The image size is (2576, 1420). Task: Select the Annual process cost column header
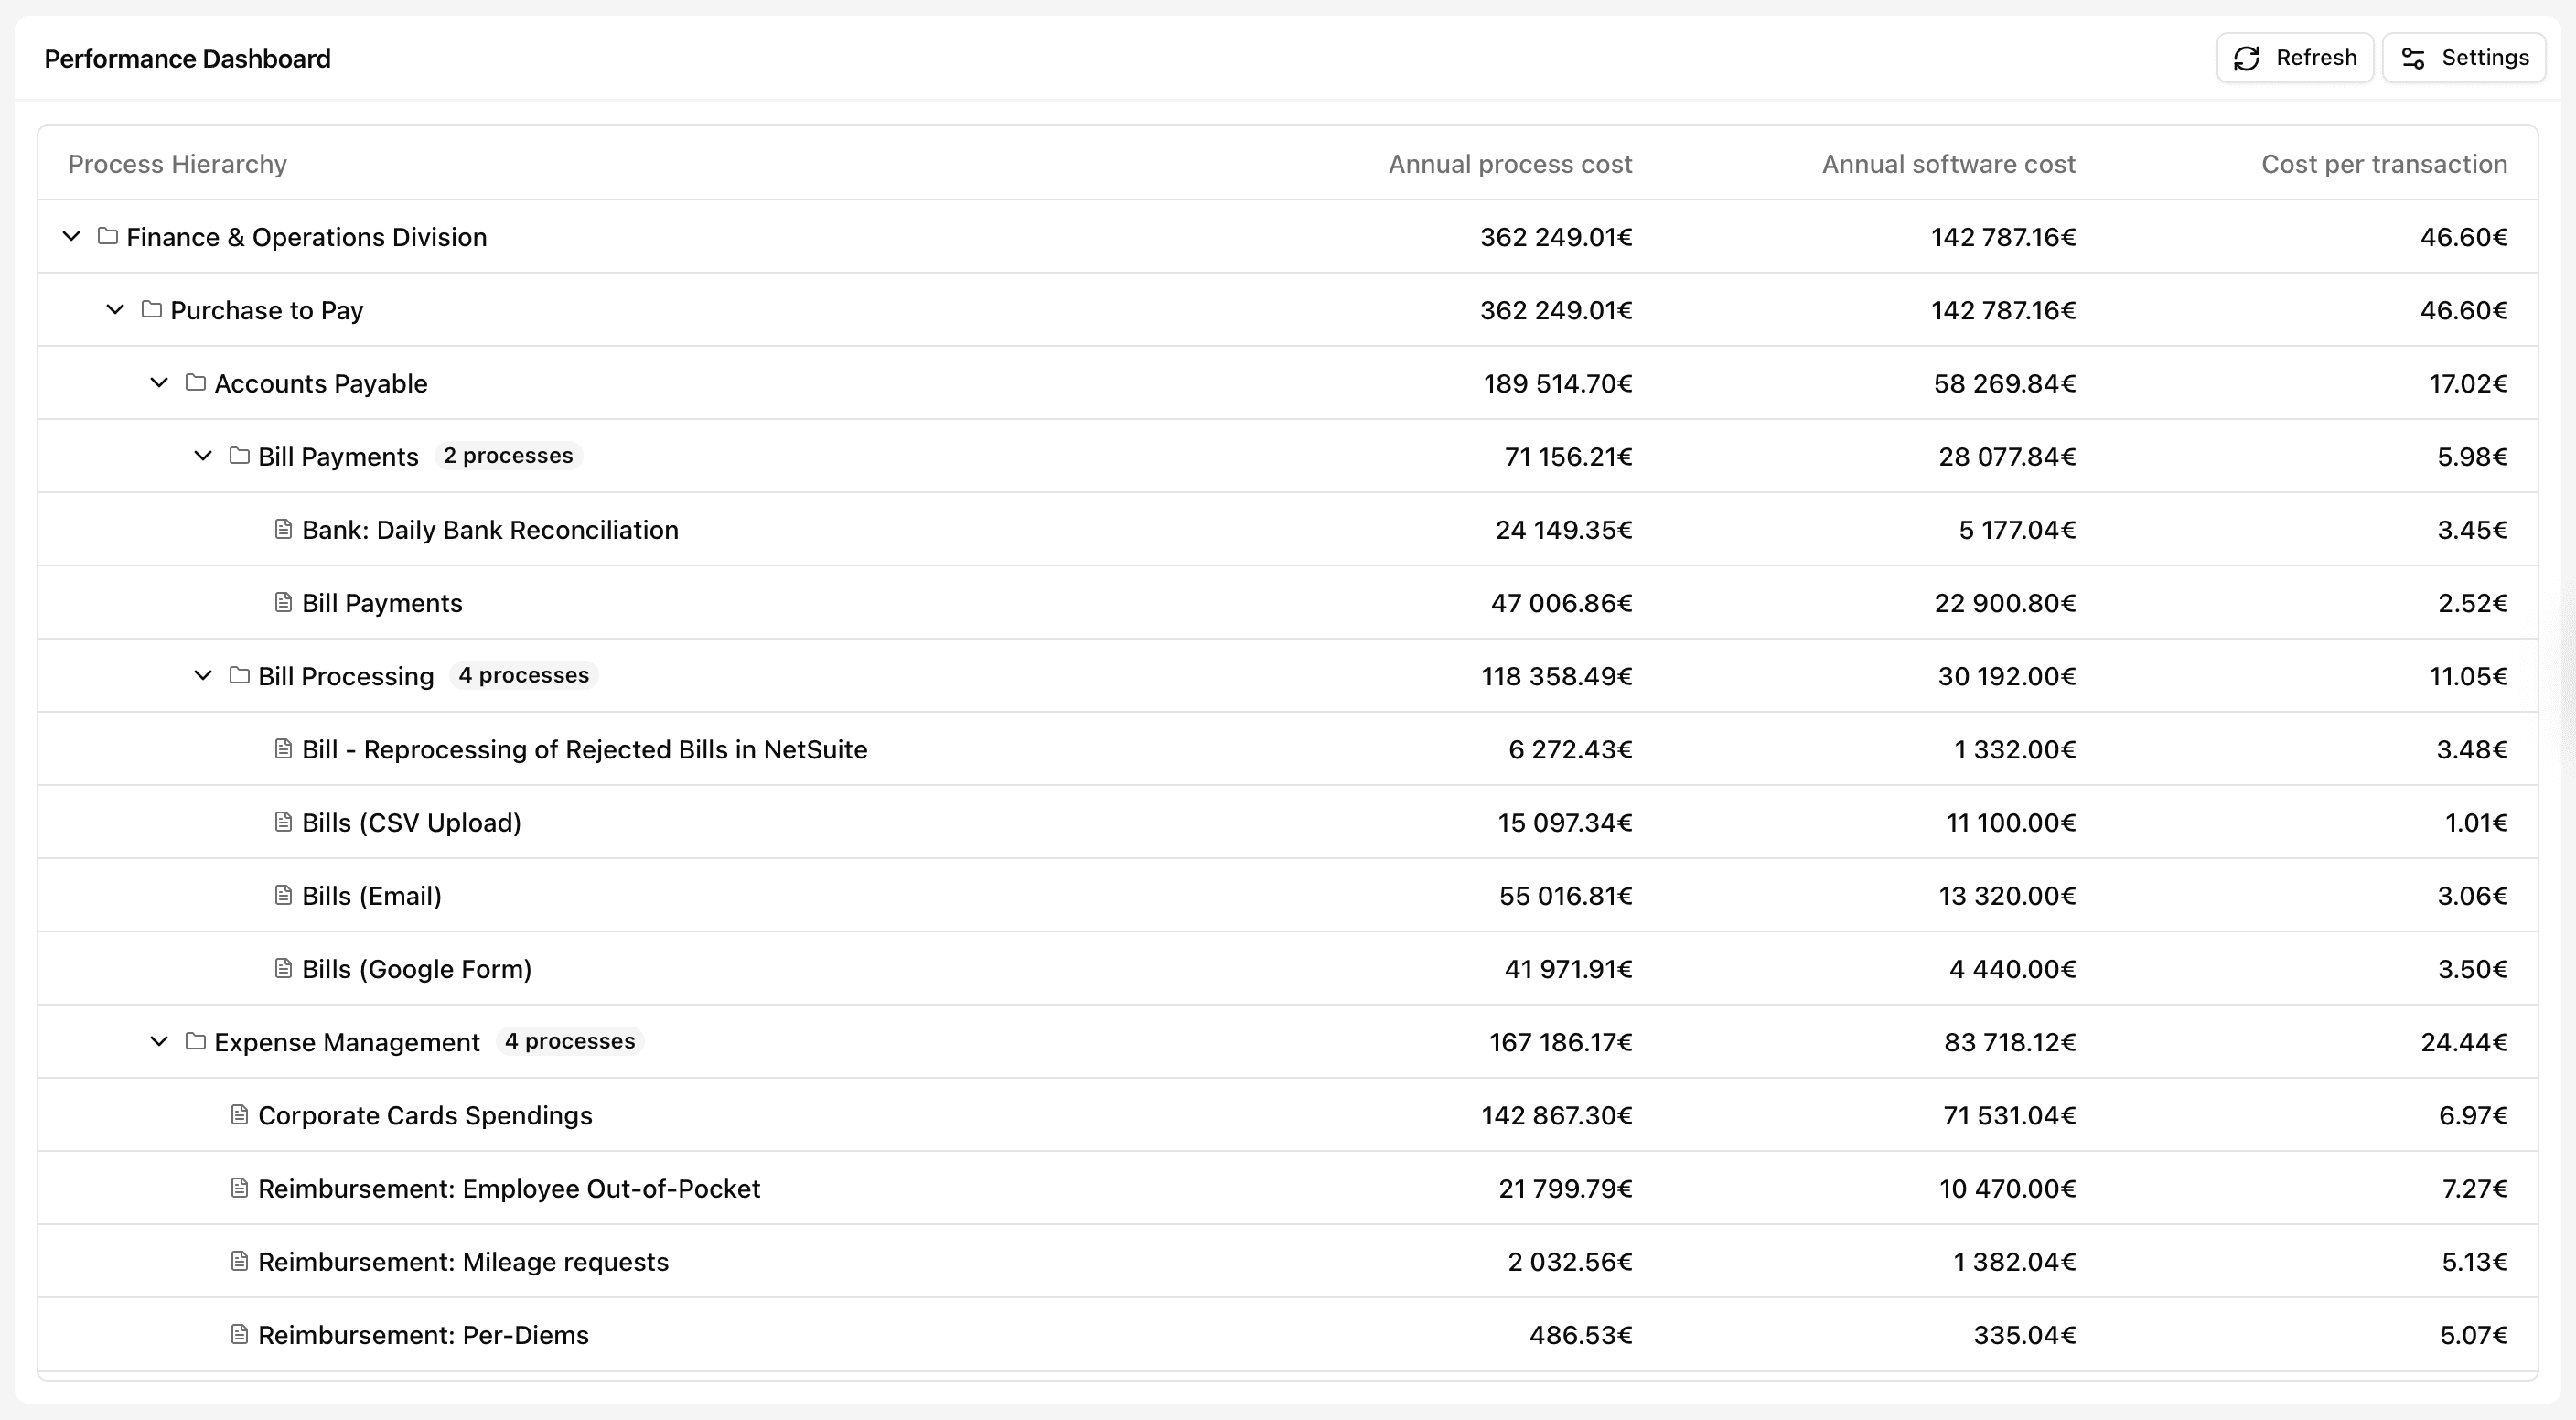click(1510, 163)
